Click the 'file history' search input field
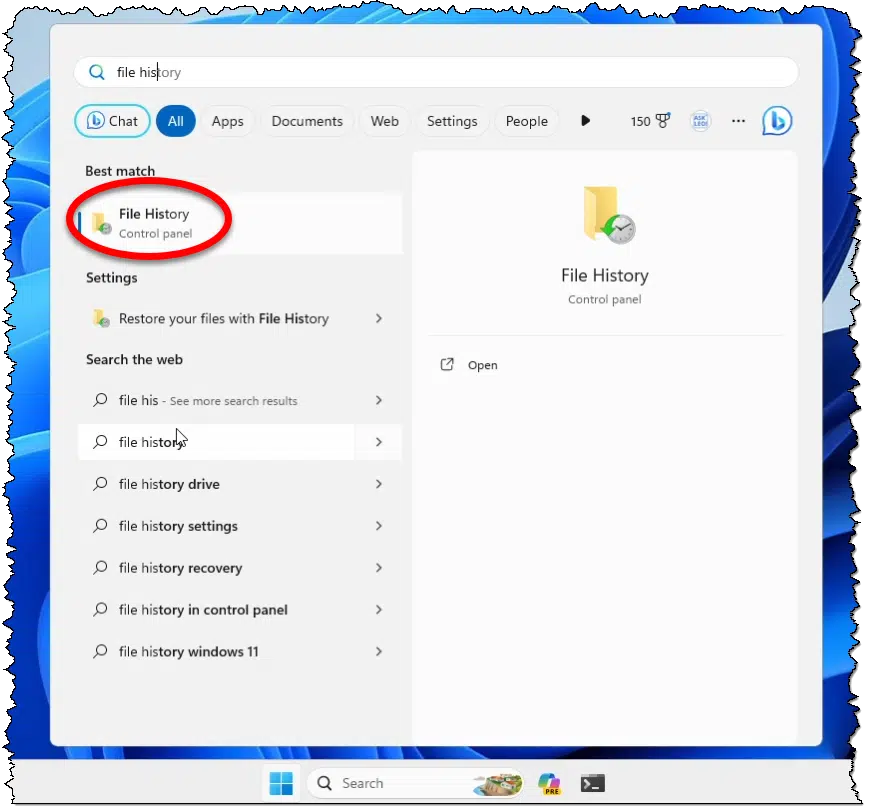 click(436, 72)
